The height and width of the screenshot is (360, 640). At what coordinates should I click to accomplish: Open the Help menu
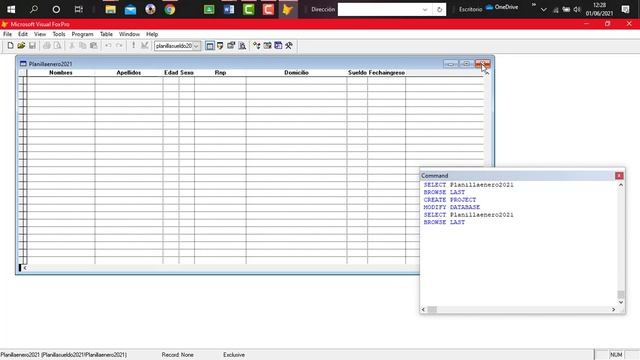152,34
